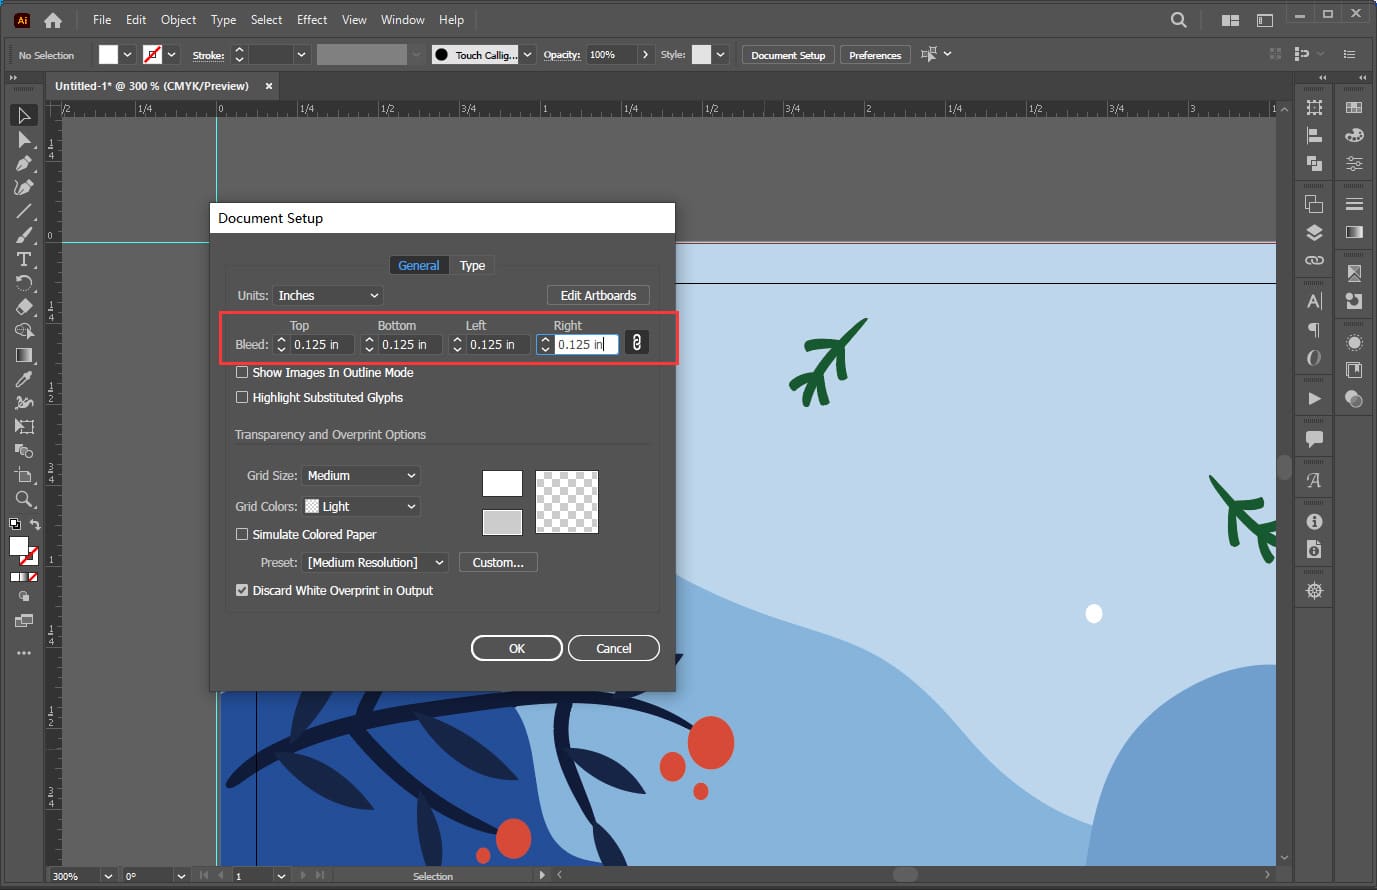Viewport: 1377px width, 890px height.
Task: Click the Preferences button
Action: 875,55
